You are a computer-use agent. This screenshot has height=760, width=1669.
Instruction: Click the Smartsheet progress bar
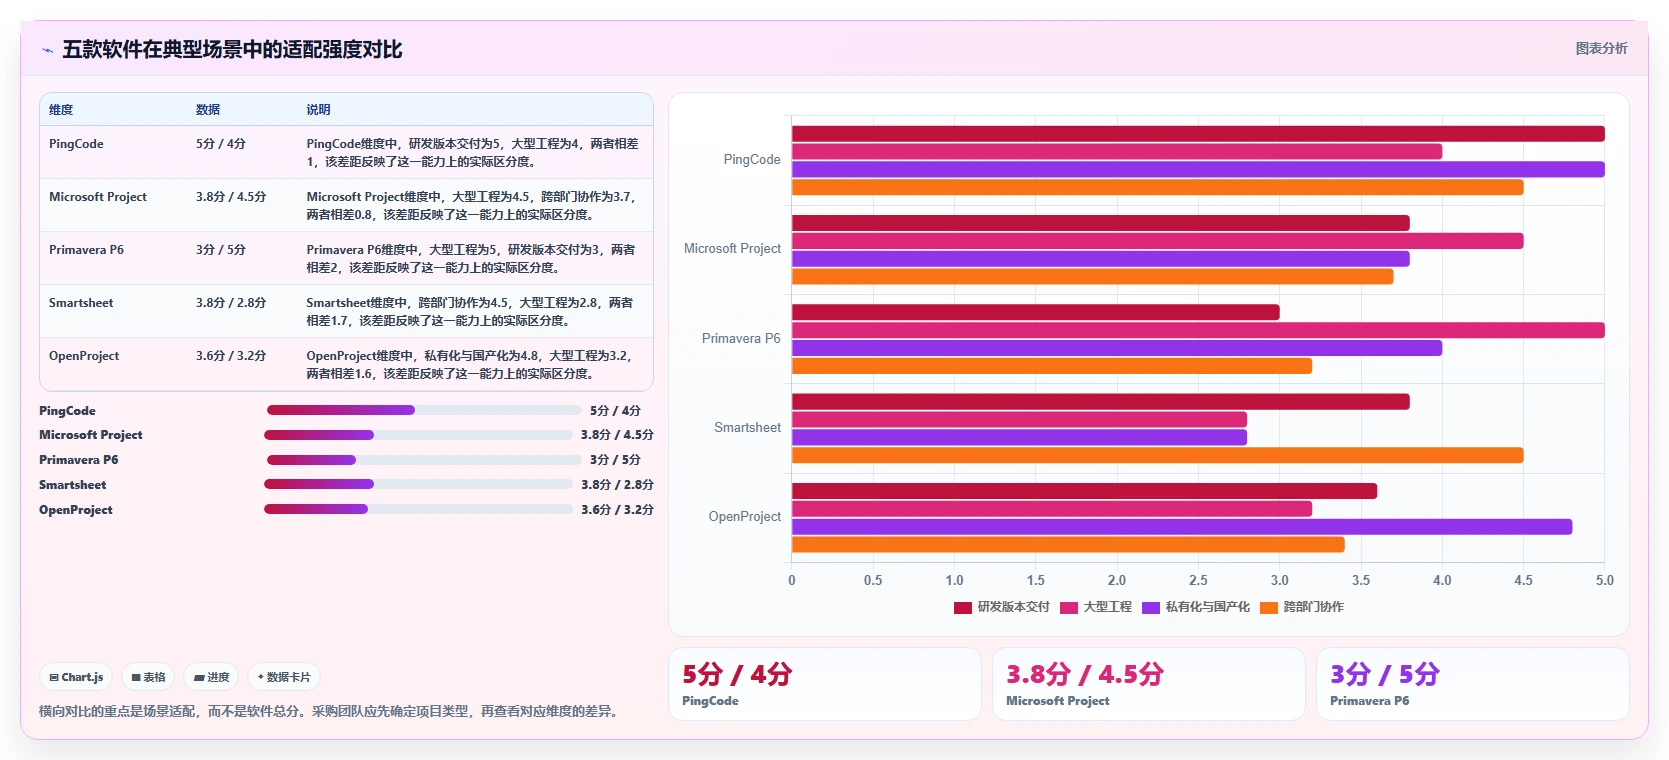418,484
